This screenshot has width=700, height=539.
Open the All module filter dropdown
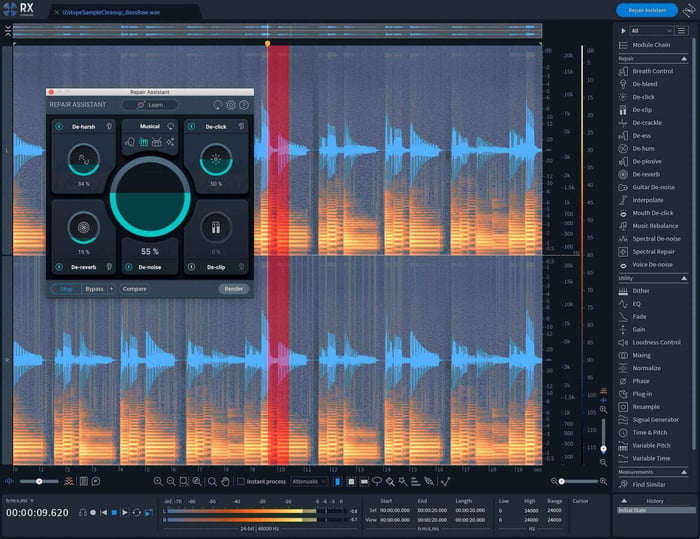click(x=651, y=31)
